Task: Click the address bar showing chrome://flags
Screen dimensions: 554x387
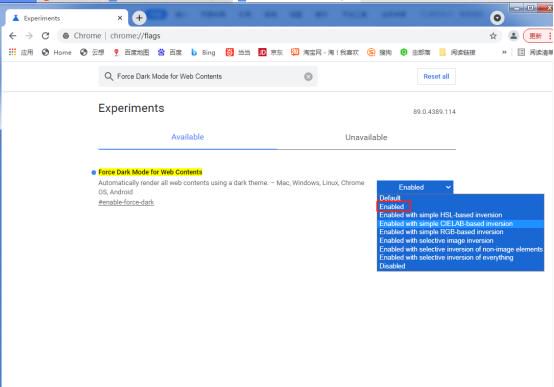Action: tap(279, 36)
